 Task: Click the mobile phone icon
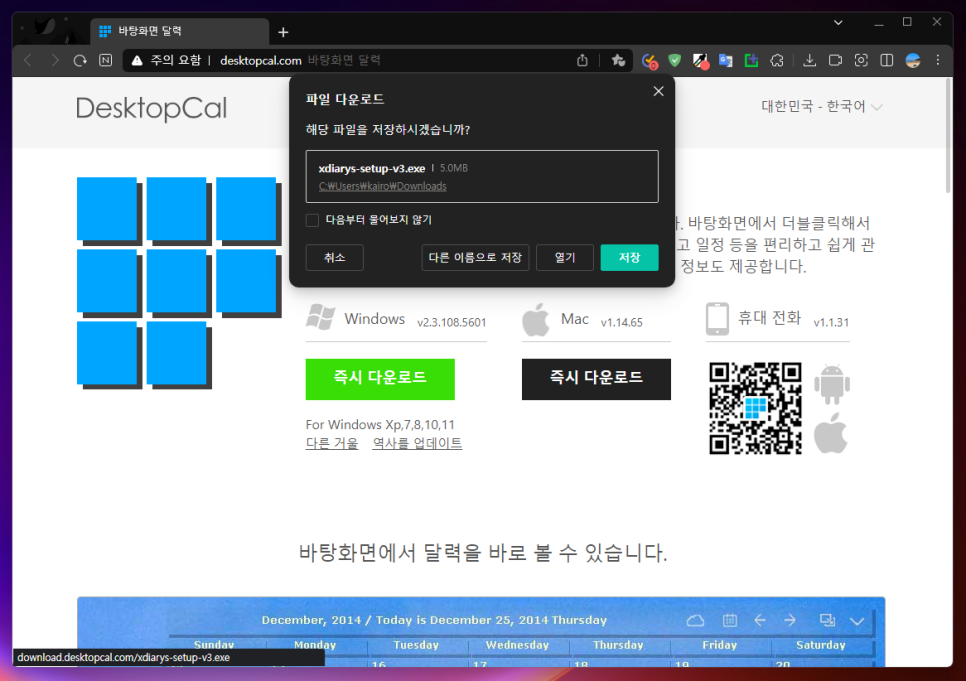pyautogui.click(x=717, y=319)
